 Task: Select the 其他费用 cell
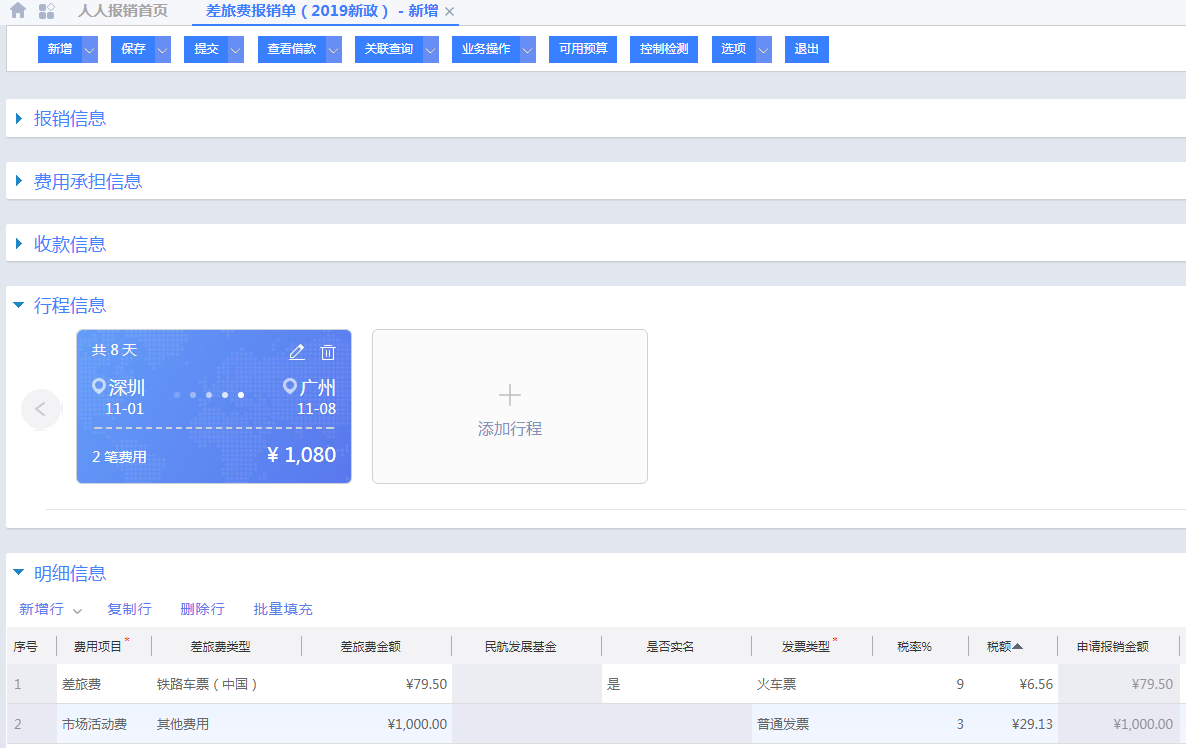[x=226, y=725]
